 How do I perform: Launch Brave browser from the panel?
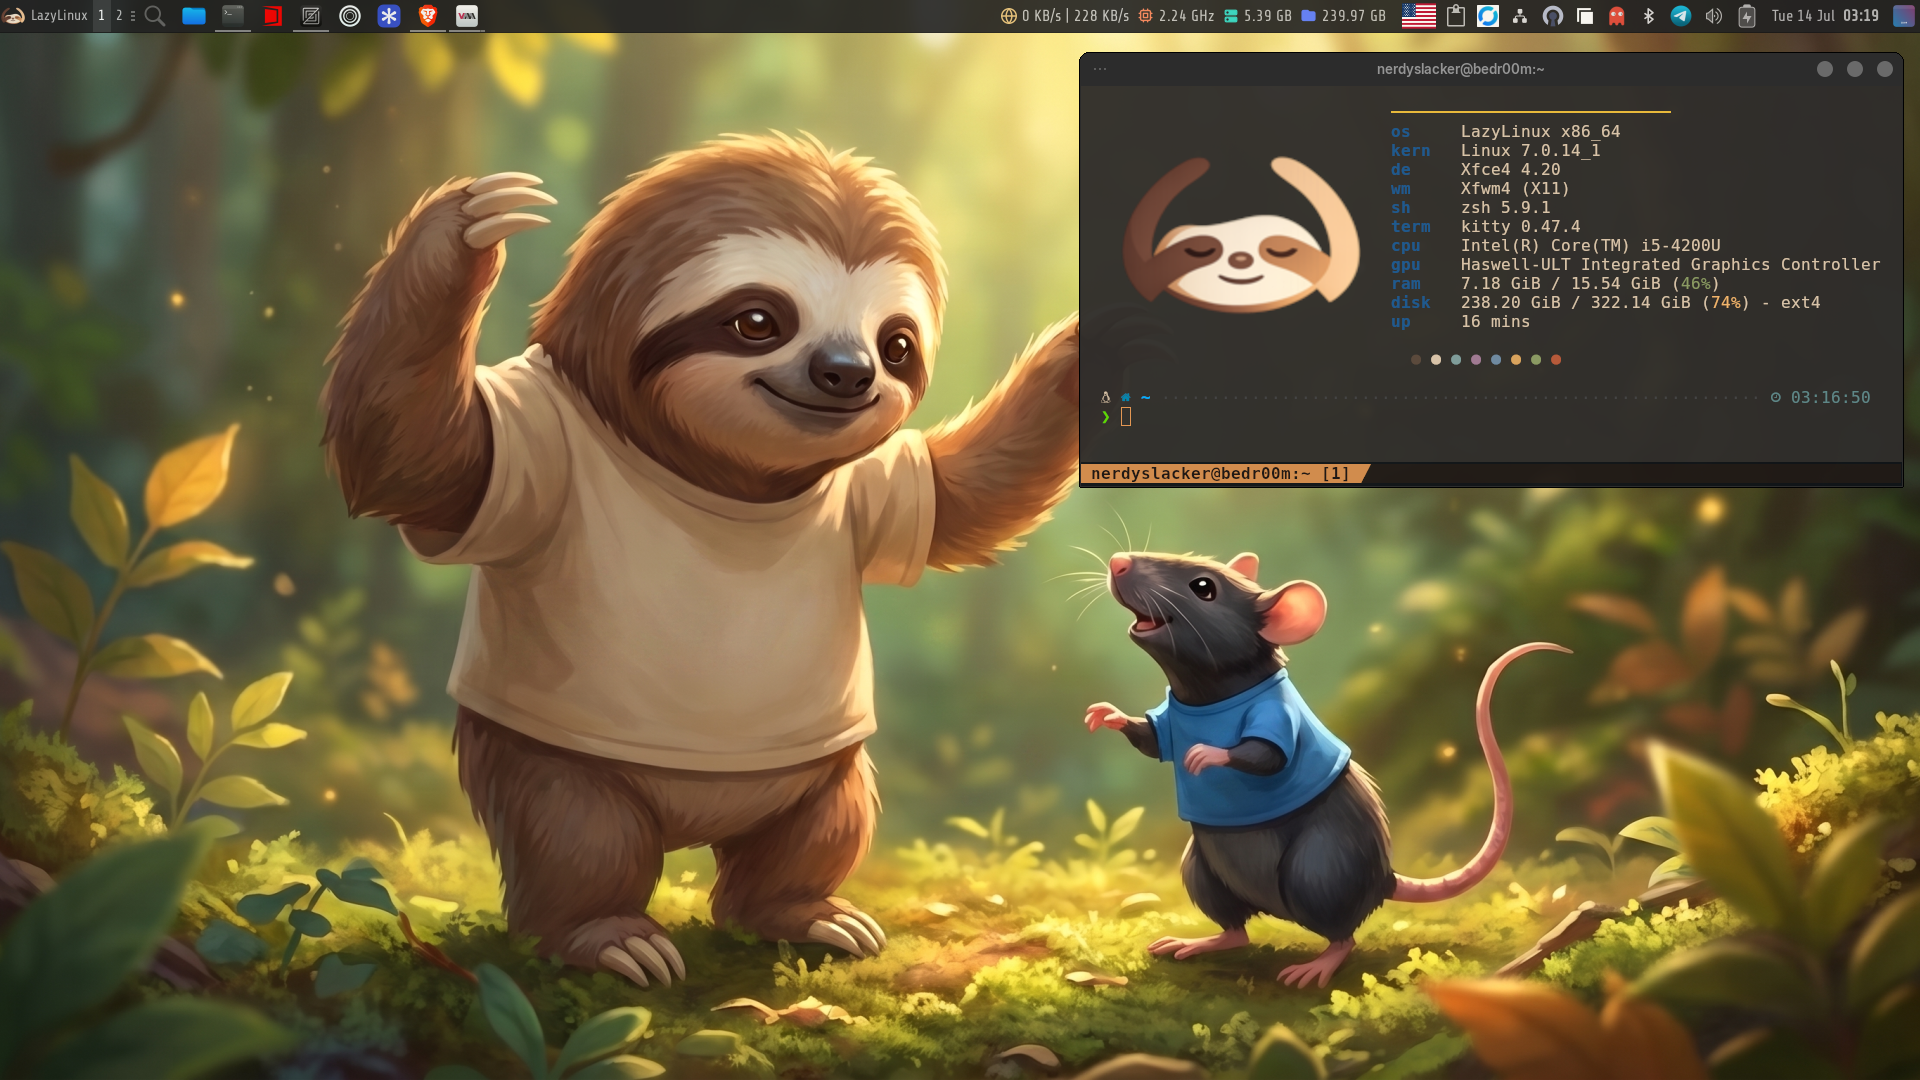point(428,15)
